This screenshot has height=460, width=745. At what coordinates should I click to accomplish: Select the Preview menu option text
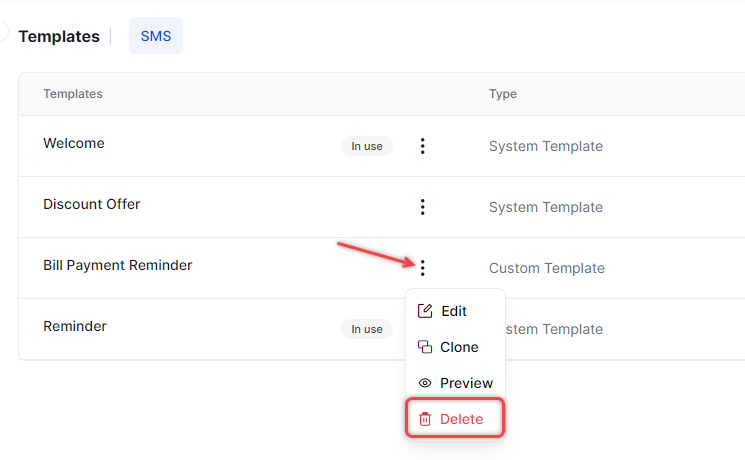(466, 383)
